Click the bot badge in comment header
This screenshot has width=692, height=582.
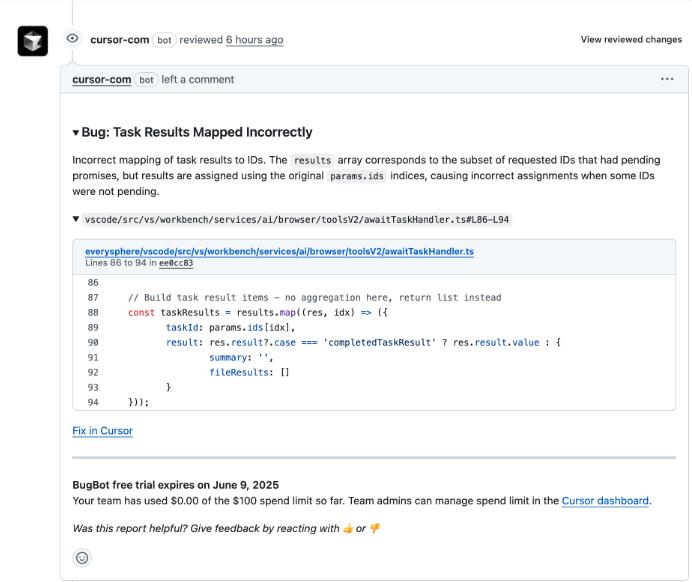click(147, 79)
